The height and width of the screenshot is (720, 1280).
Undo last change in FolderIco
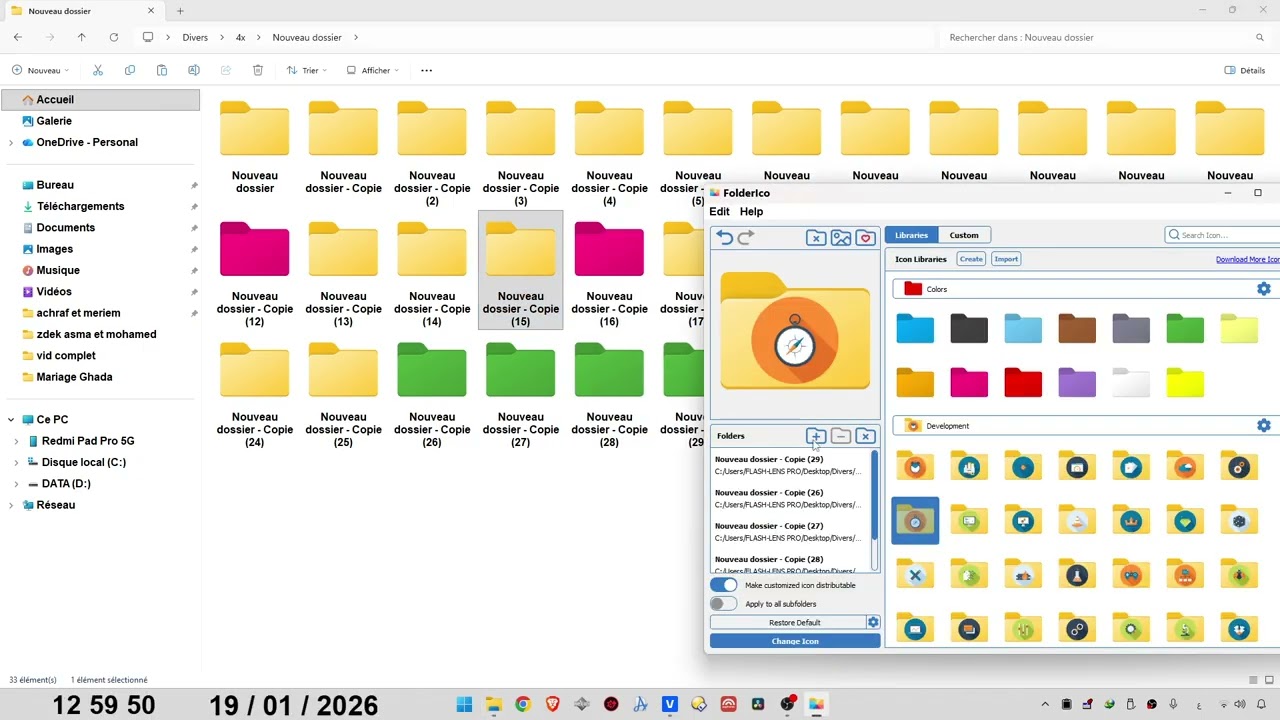725,237
